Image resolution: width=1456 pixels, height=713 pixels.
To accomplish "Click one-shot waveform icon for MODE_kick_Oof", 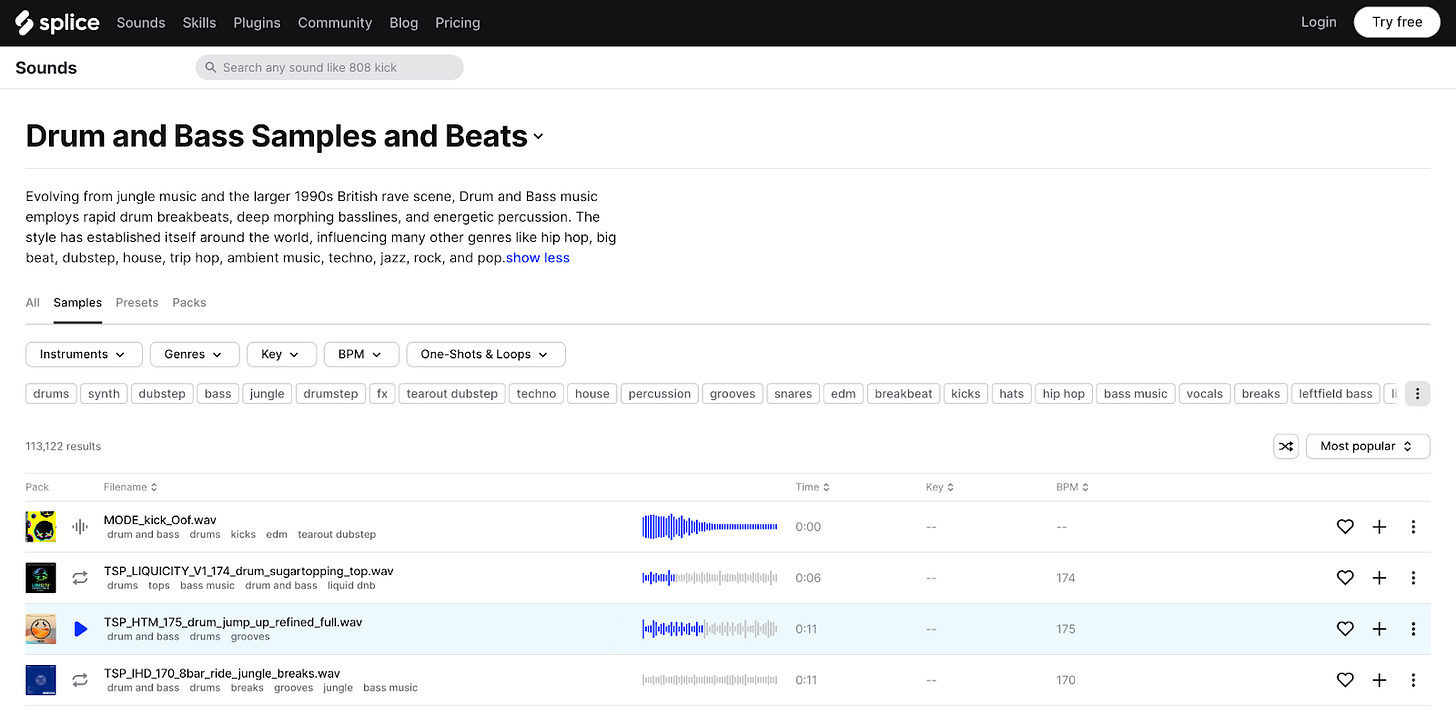I will click(80, 527).
